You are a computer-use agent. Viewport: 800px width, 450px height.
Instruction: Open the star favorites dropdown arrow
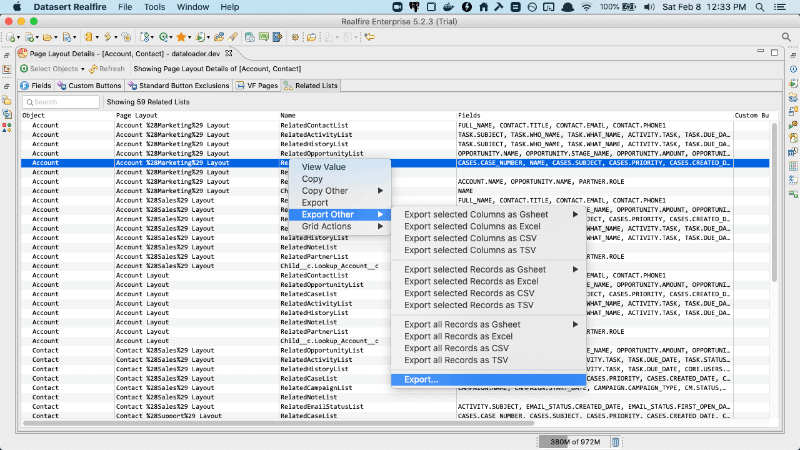click(x=189, y=38)
